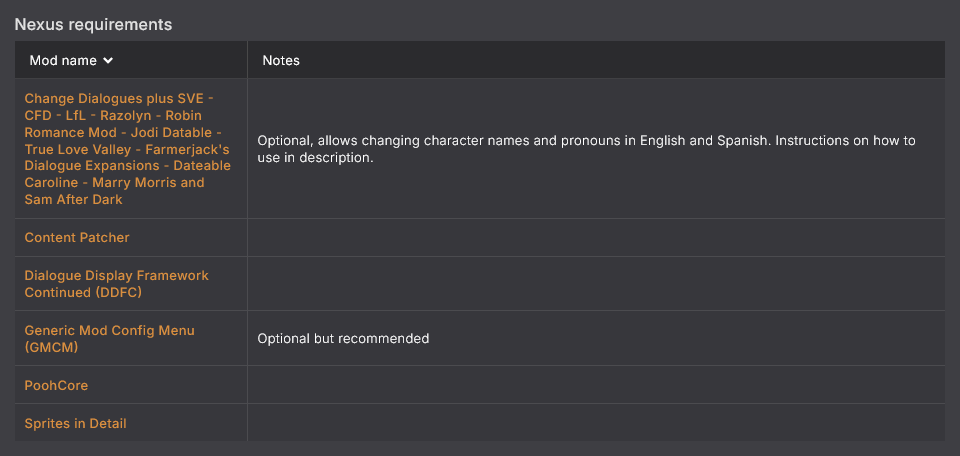Sort the table by the Mod name header
Image resolution: width=960 pixels, height=456 pixels.
point(63,60)
